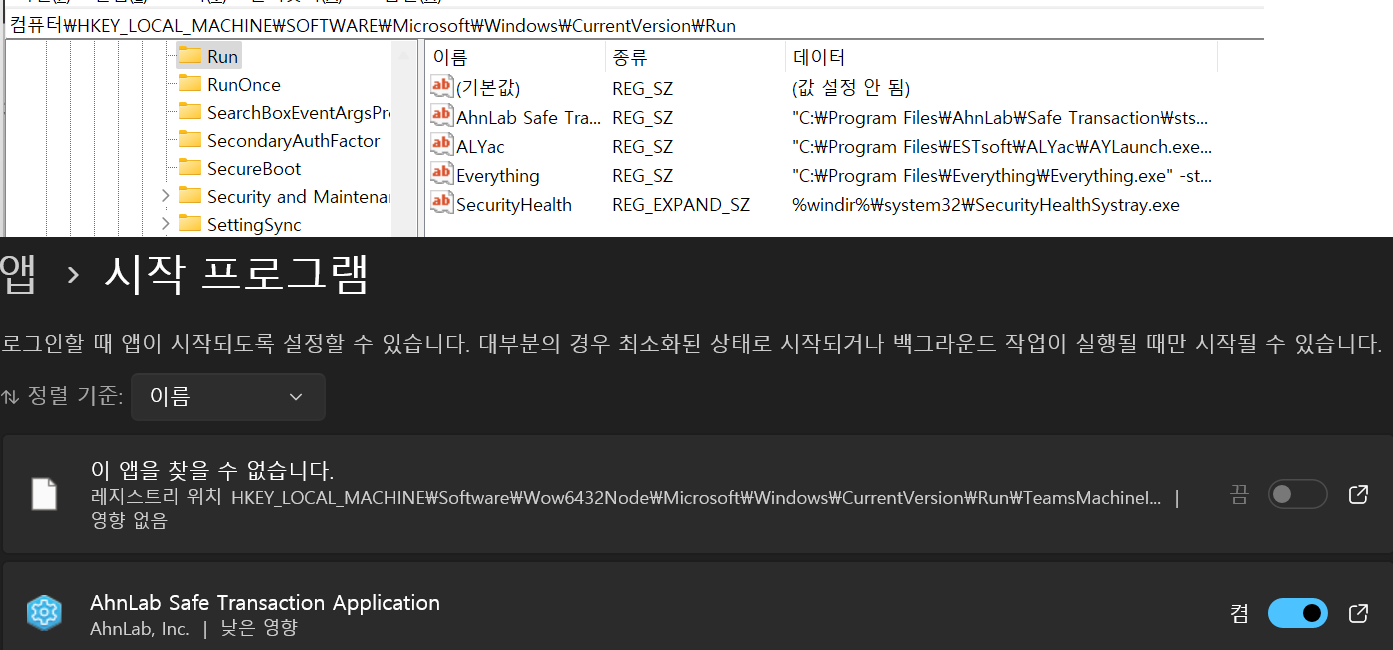Click the string icon of AhnLab Safe Tra... value
This screenshot has height=650, width=1393.
tap(442, 117)
